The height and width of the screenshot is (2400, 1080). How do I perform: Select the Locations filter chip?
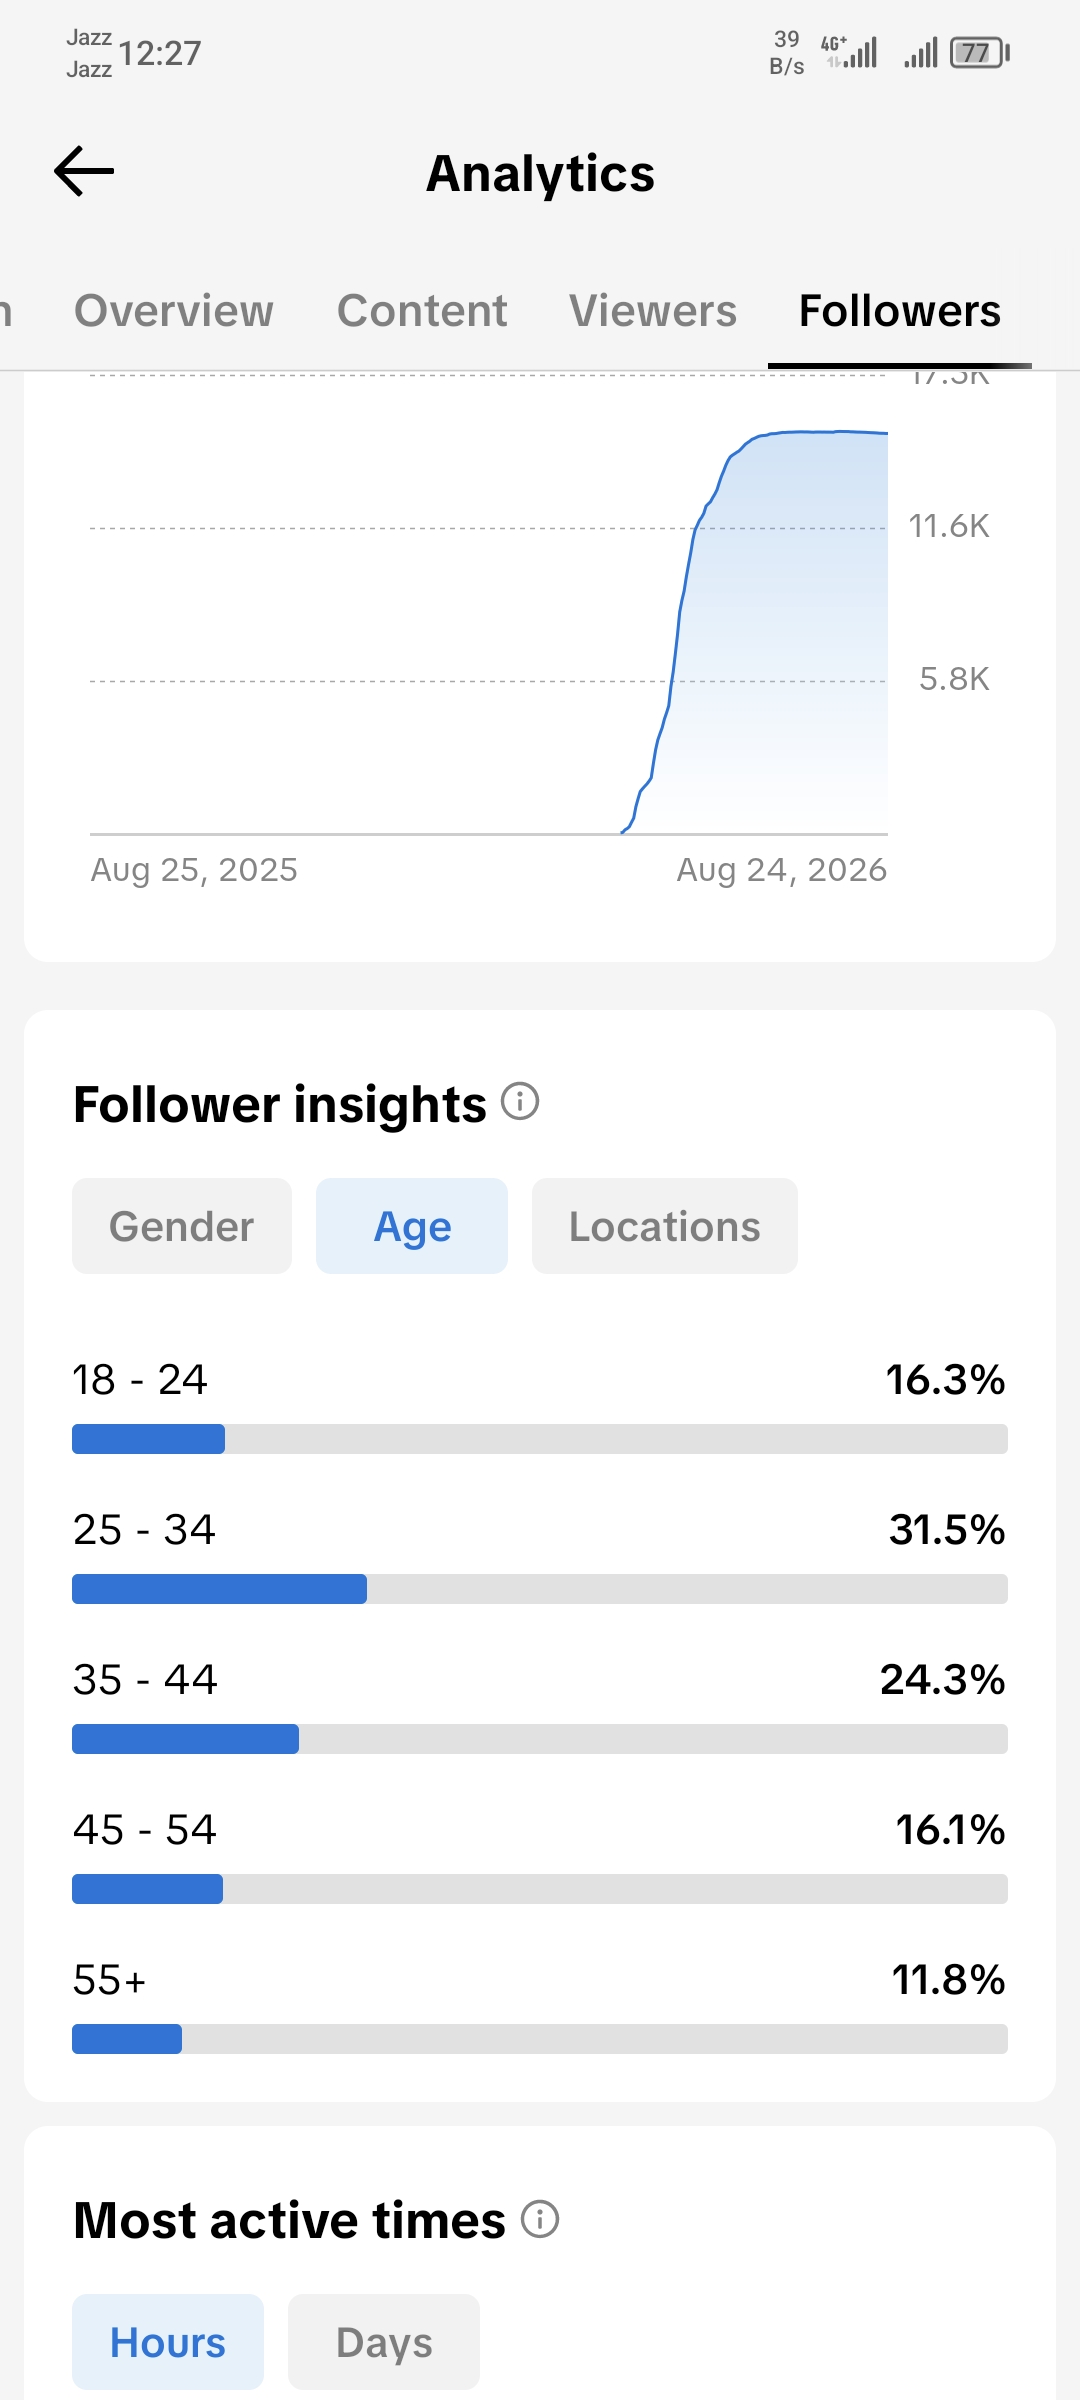[665, 1226]
